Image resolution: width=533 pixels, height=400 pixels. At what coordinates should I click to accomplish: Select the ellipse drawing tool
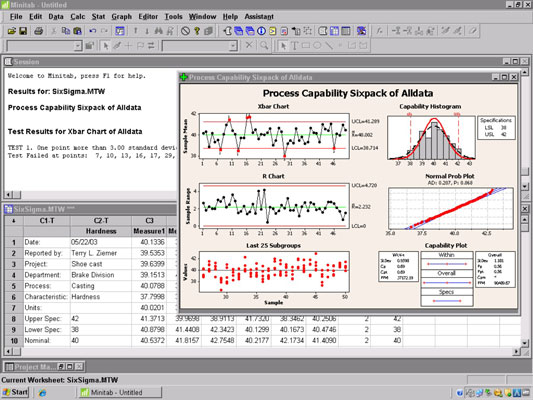point(317,46)
